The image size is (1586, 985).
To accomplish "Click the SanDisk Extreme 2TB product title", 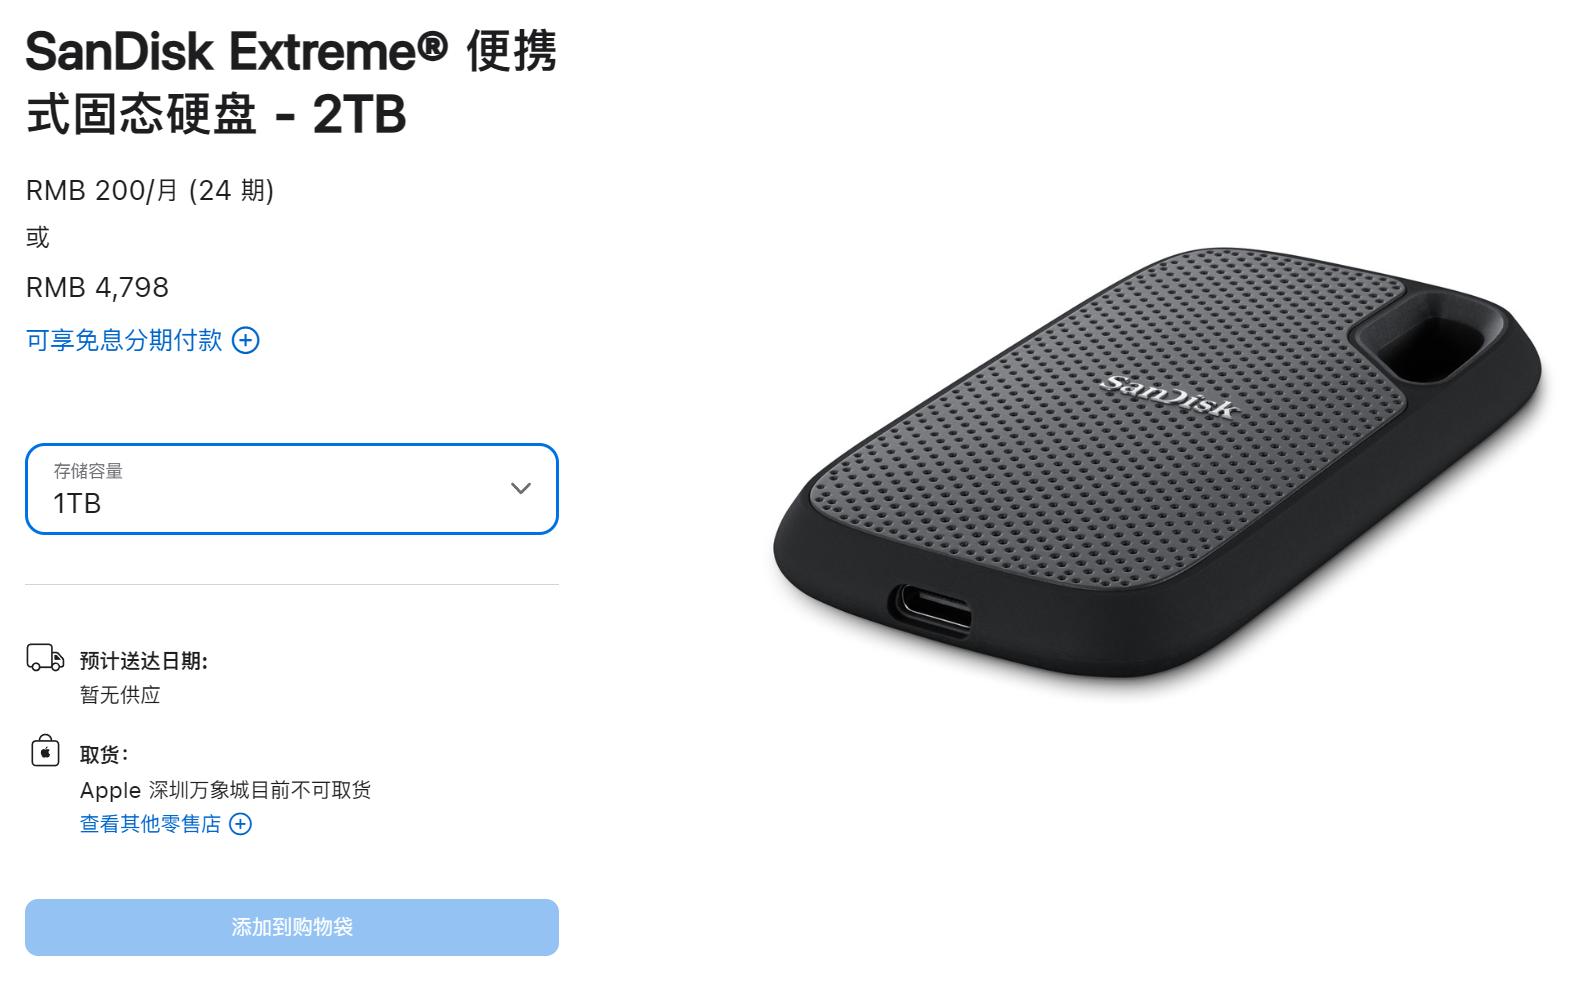I will tap(291, 82).
